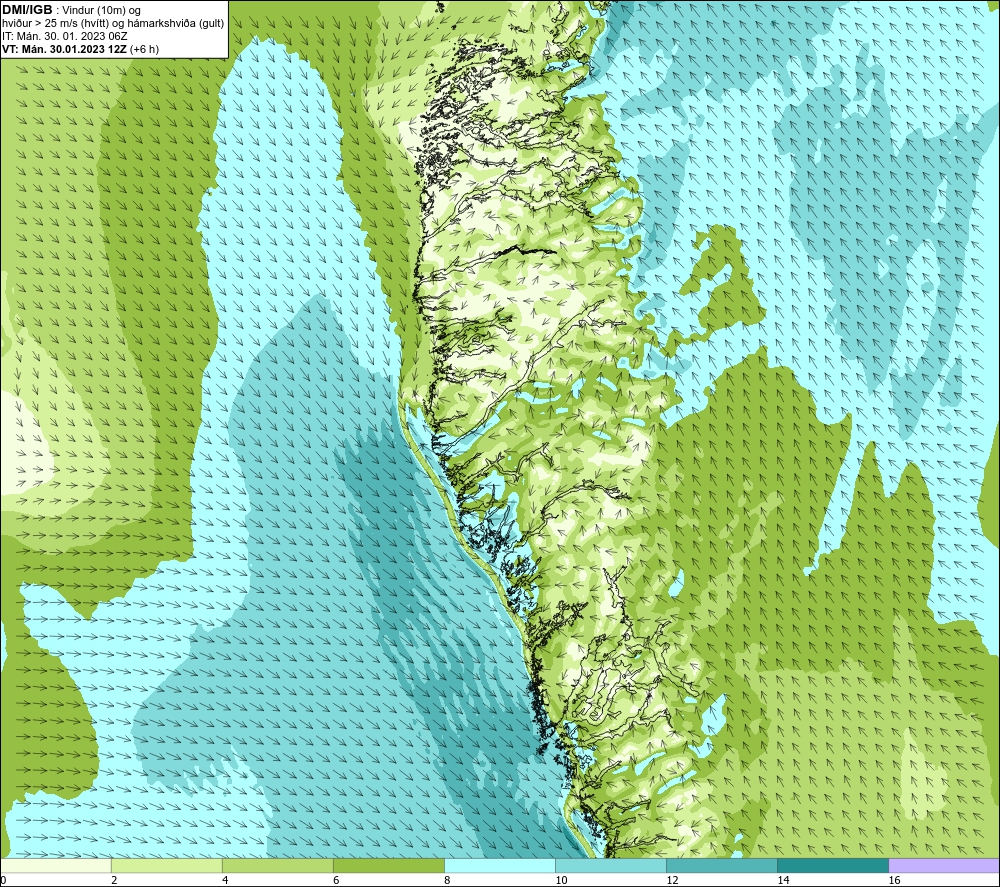Image resolution: width=1000 pixels, height=887 pixels.
Task: Click the purple above-16 m/s legend band
Action: (x=944, y=866)
